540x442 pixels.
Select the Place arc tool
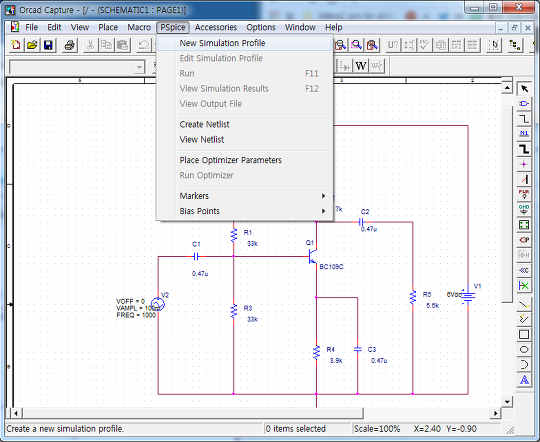click(524, 365)
